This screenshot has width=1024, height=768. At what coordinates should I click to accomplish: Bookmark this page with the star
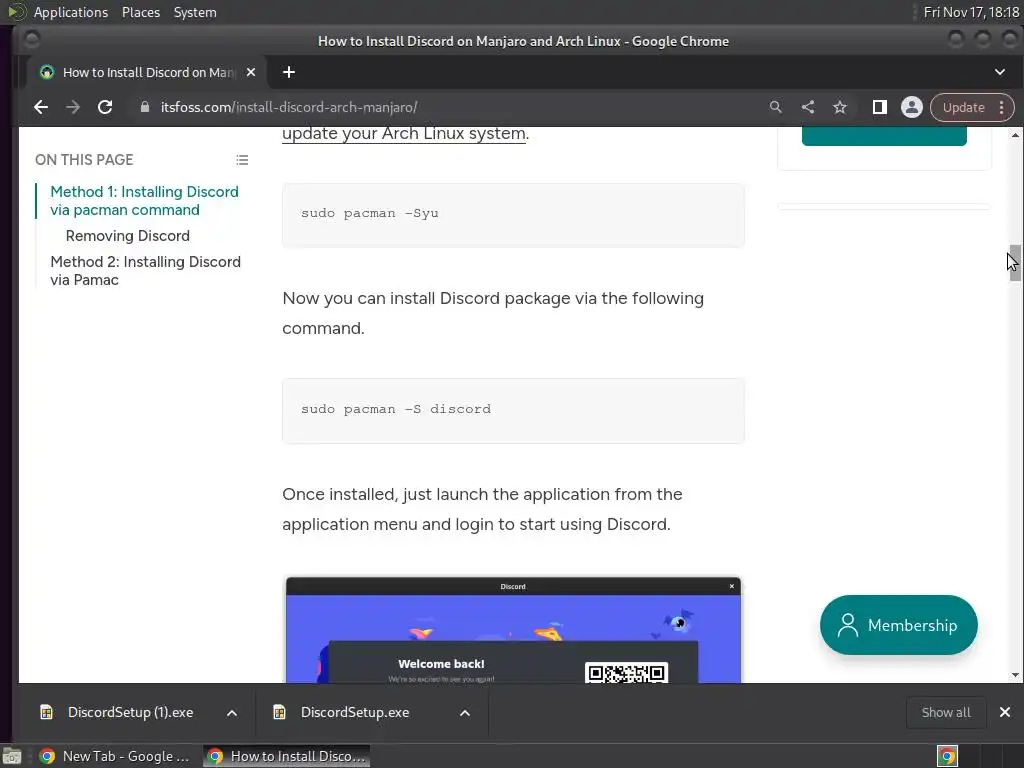click(x=840, y=107)
